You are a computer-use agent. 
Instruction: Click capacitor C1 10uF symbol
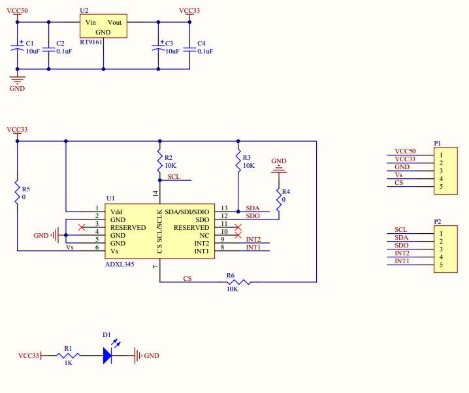pyautogui.click(x=17, y=48)
